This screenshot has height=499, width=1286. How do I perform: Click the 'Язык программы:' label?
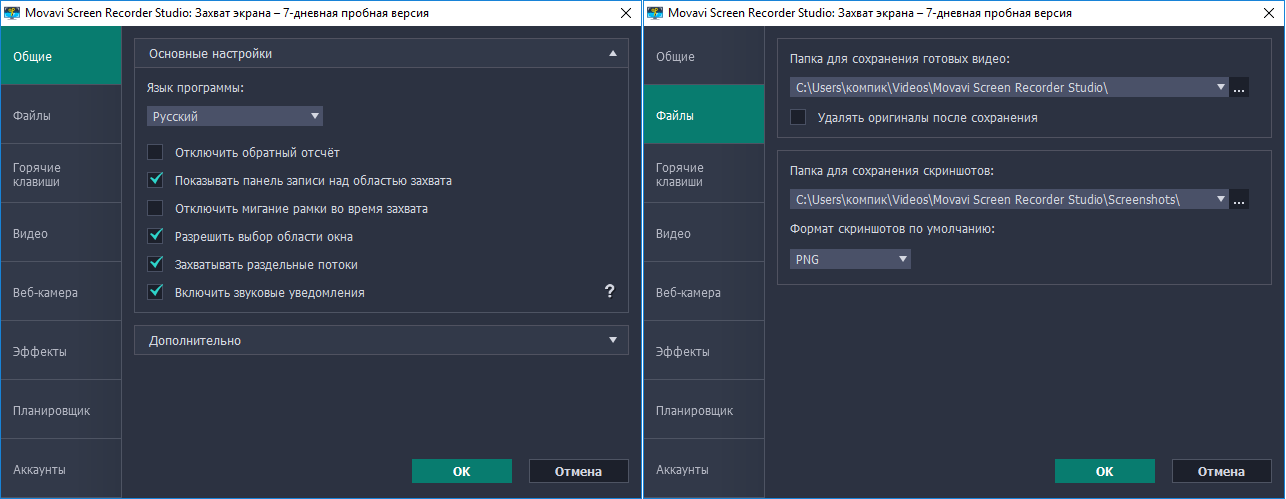point(195,88)
